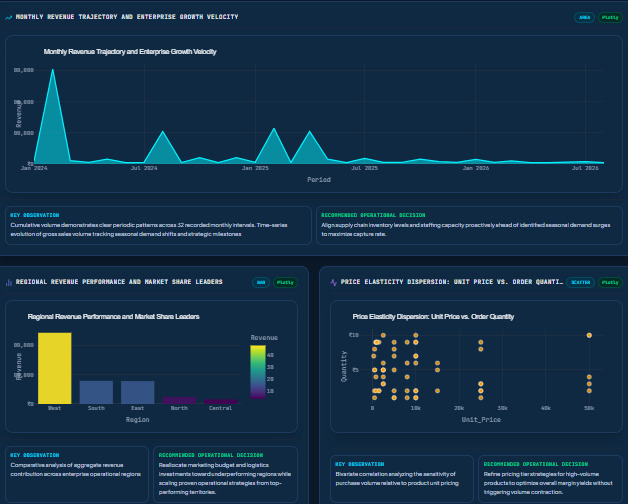Select the Central region bar
This screenshot has width=628, height=504.
[221, 401]
